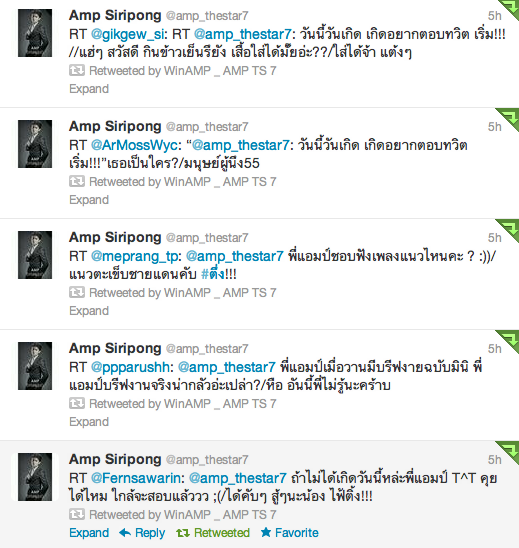Expand the @ppparushh retweet
This screenshot has width=519, height=548.
(x=89, y=421)
